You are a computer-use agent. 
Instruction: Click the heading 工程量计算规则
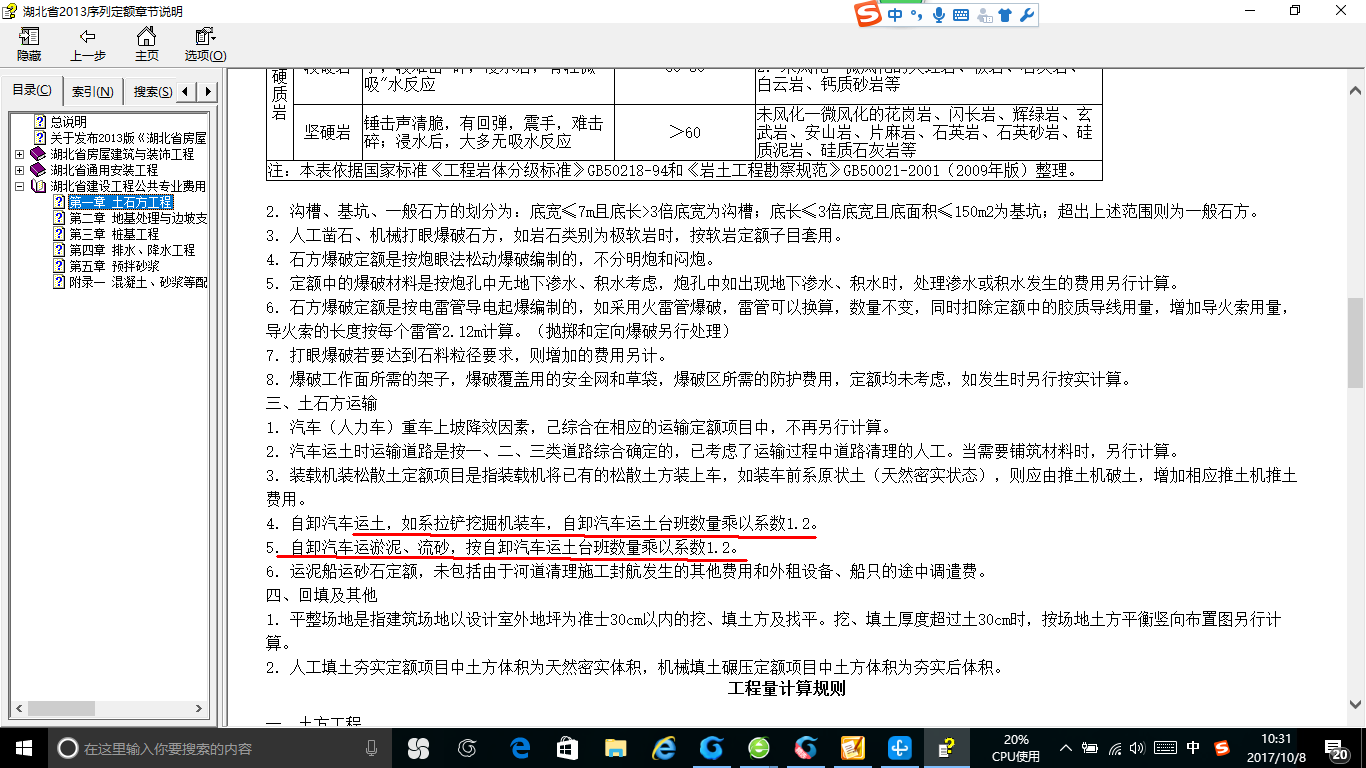click(x=787, y=689)
